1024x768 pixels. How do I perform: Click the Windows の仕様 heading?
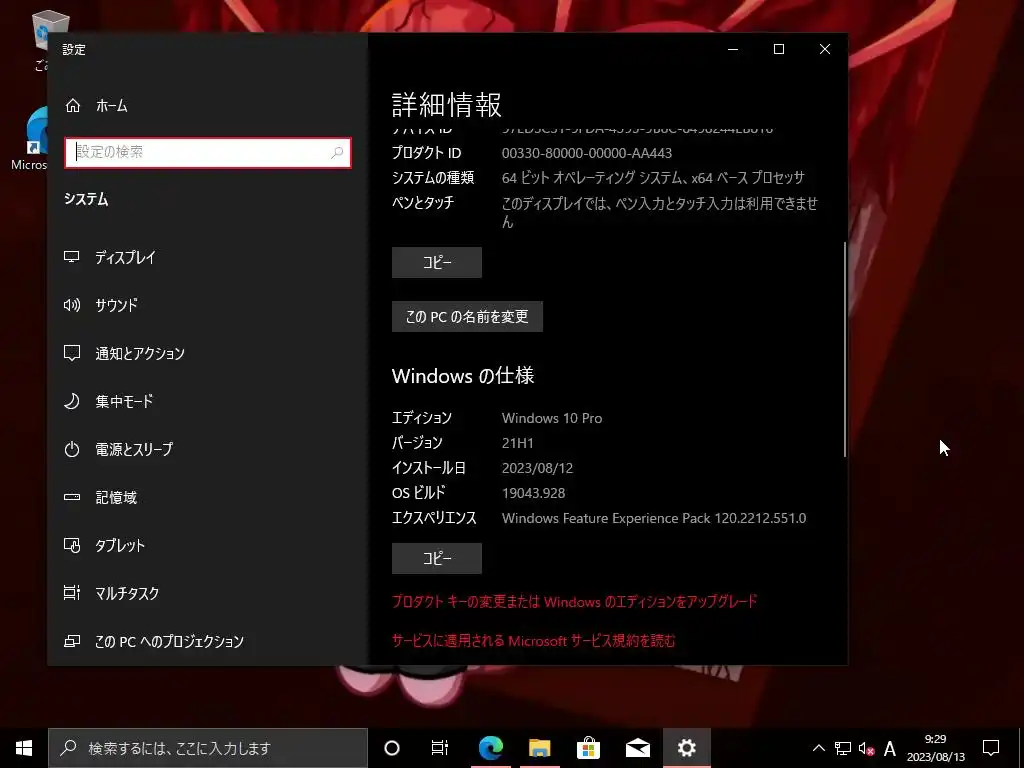coord(463,376)
